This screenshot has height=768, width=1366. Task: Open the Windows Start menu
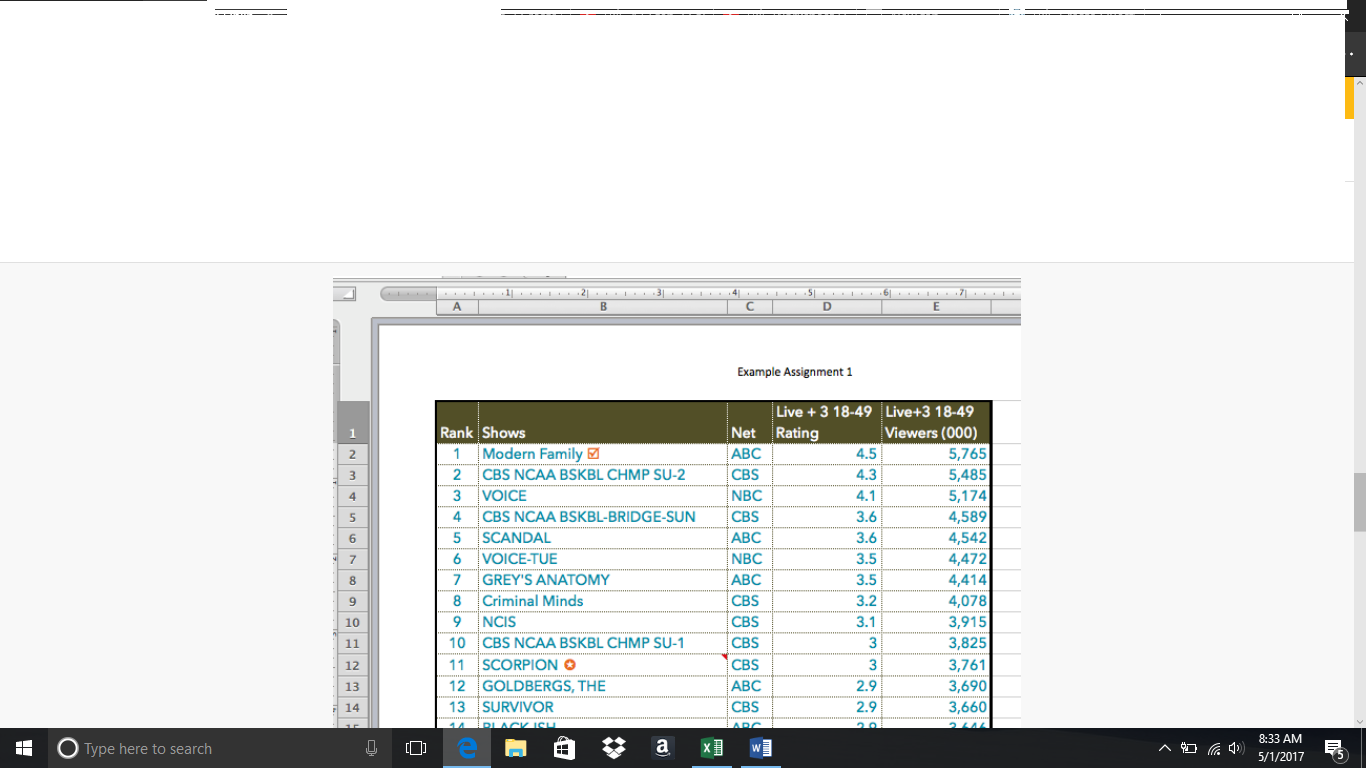pyautogui.click(x=24, y=748)
